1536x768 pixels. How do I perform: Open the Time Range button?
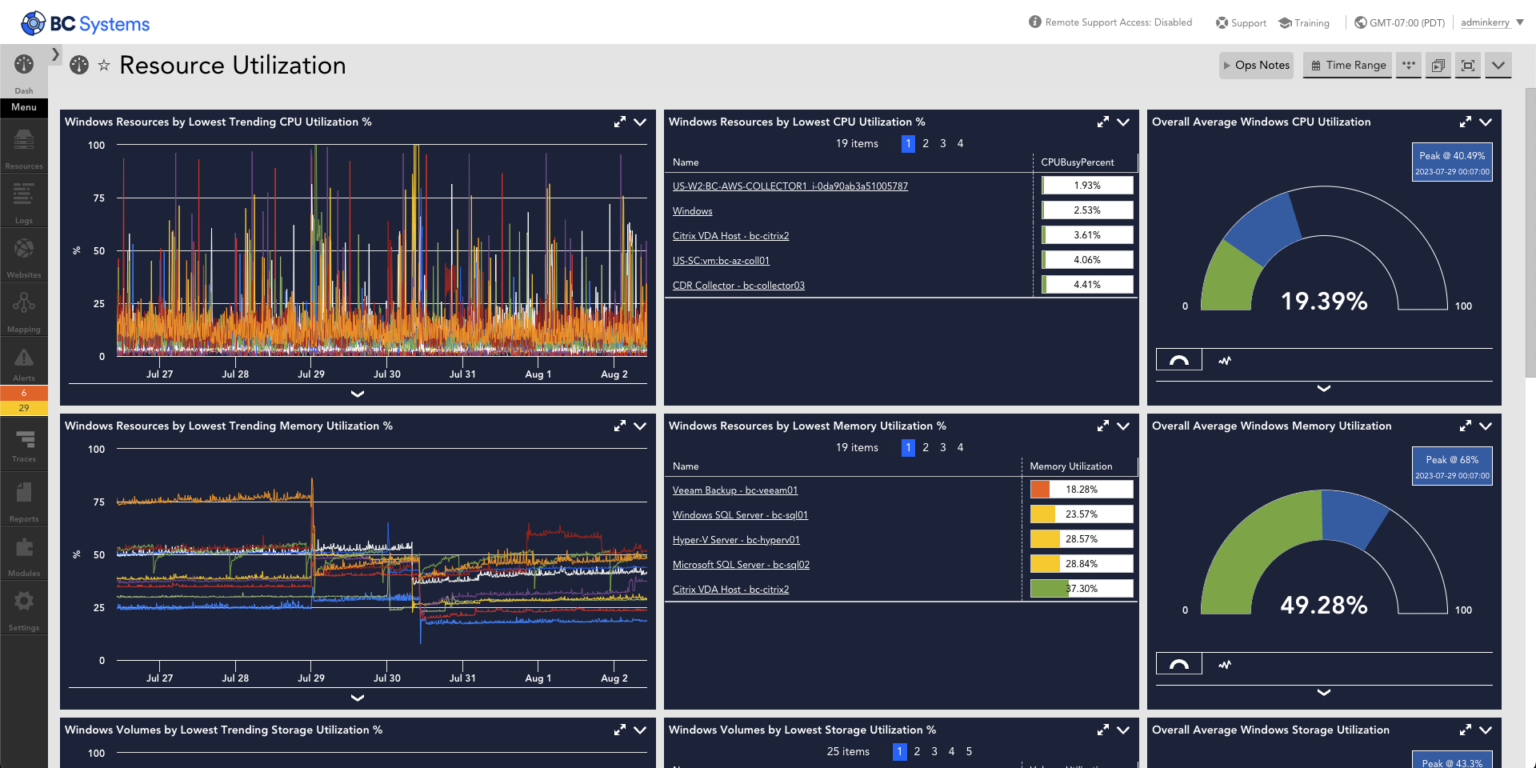[x=1347, y=65]
